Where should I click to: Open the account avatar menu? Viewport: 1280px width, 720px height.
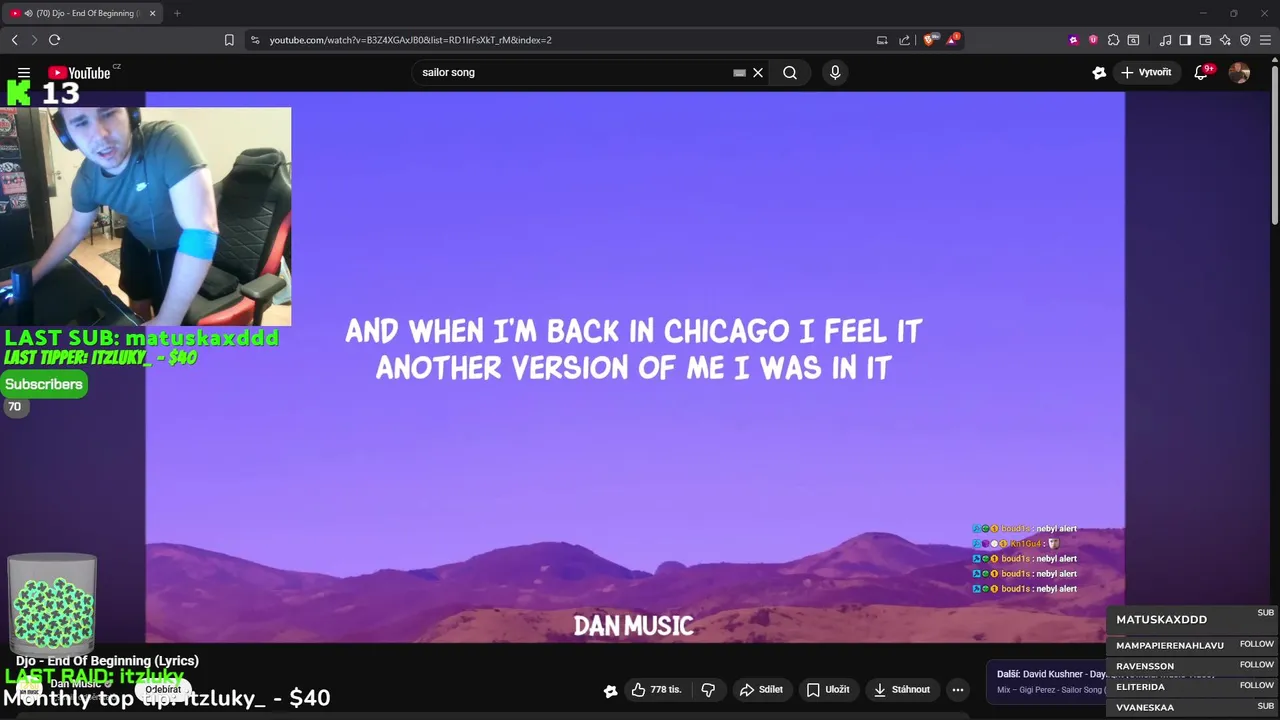pyautogui.click(x=1239, y=72)
